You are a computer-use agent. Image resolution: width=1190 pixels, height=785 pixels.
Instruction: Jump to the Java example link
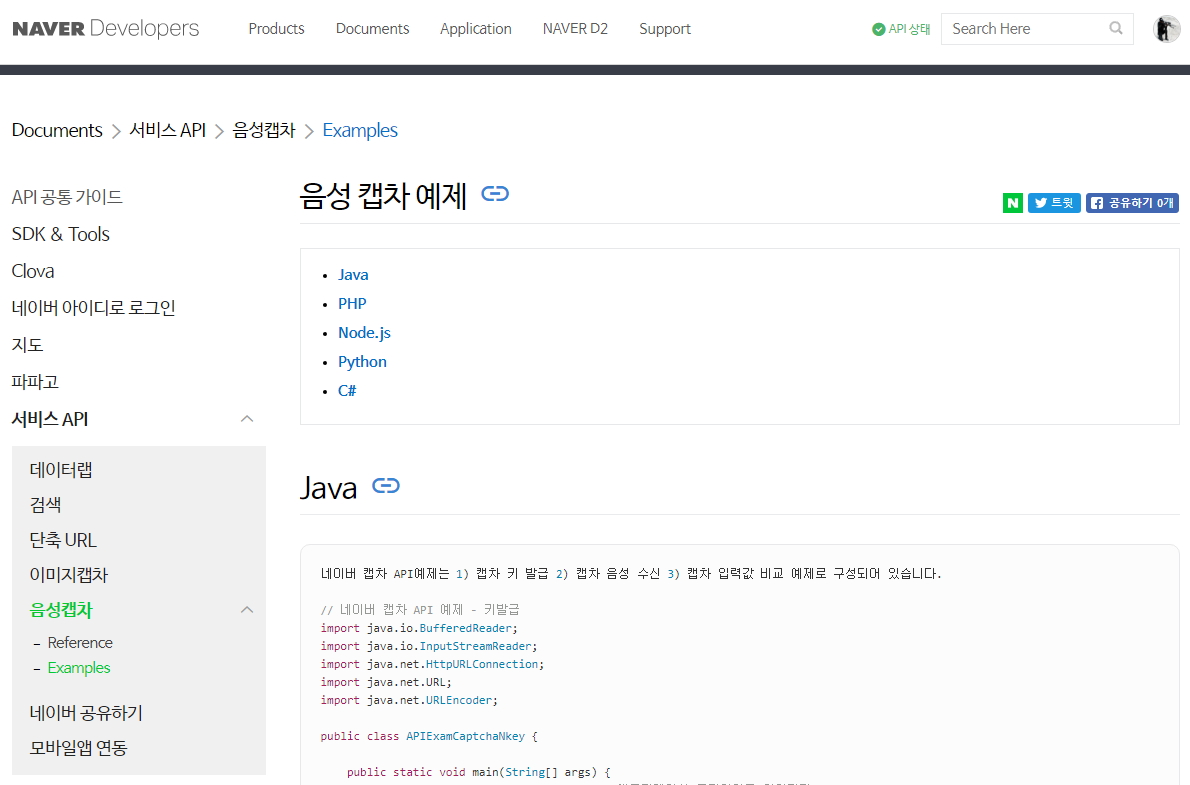(353, 275)
